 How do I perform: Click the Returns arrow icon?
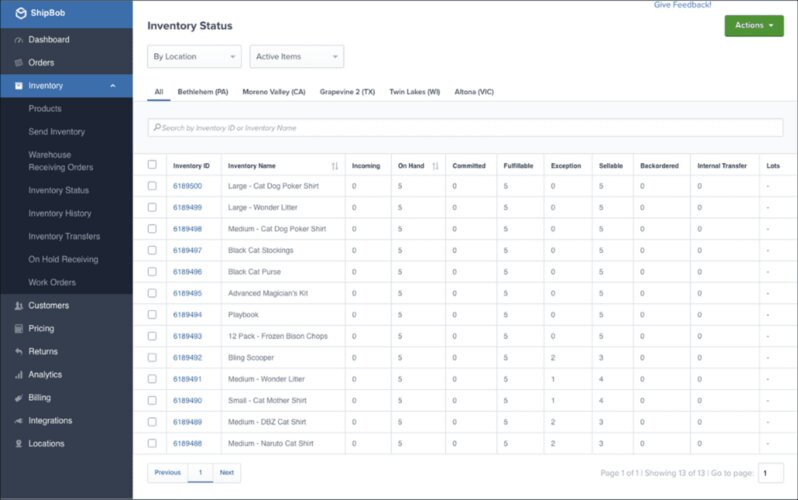pyautogui.click(x=18, y=351)
